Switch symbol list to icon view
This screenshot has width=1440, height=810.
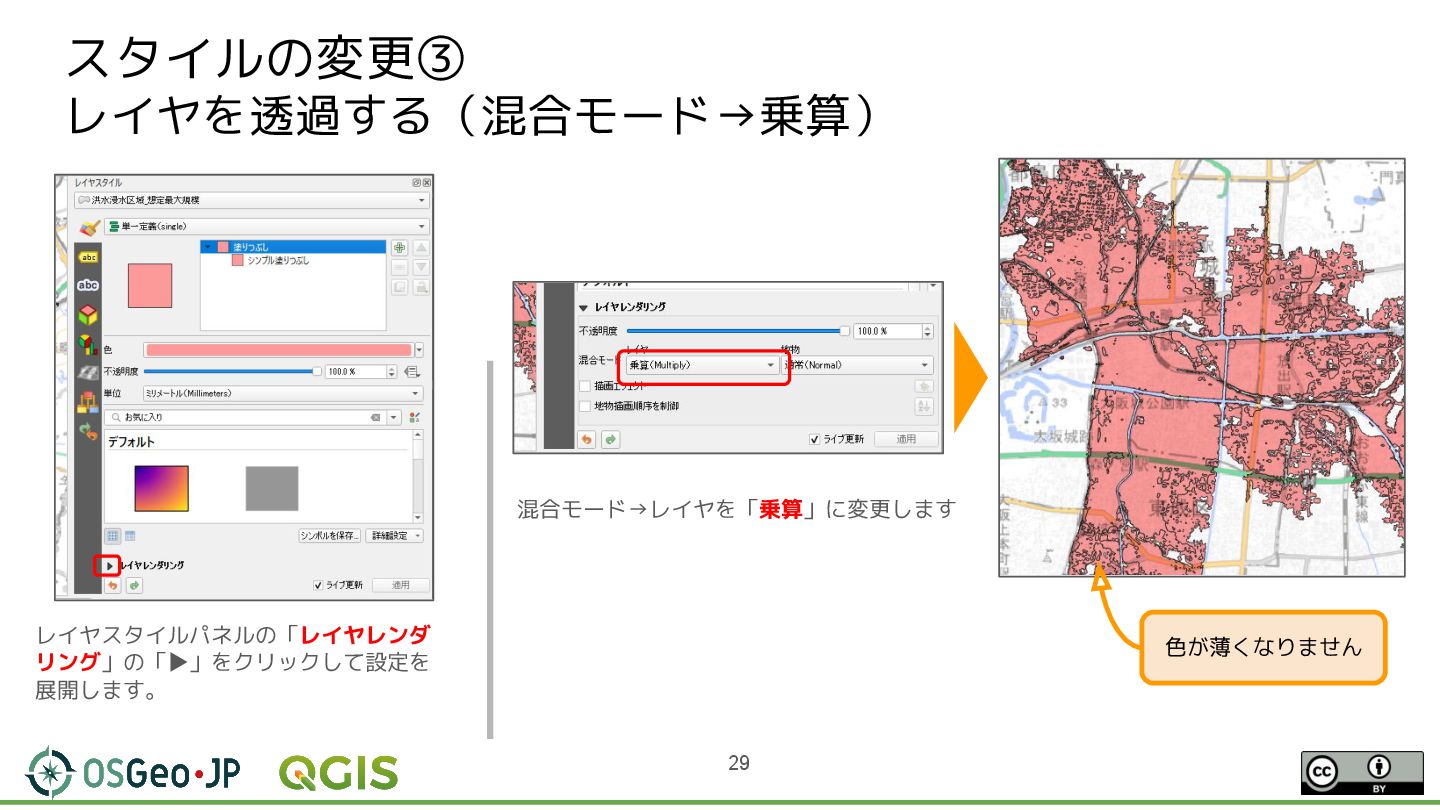(x=113, y=536)
